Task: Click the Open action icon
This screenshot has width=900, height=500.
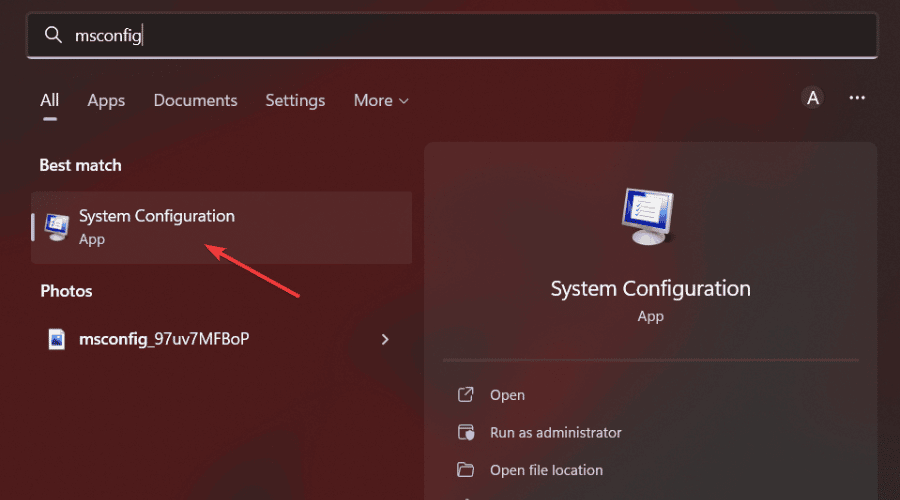Action: click(x=465, y=394)
